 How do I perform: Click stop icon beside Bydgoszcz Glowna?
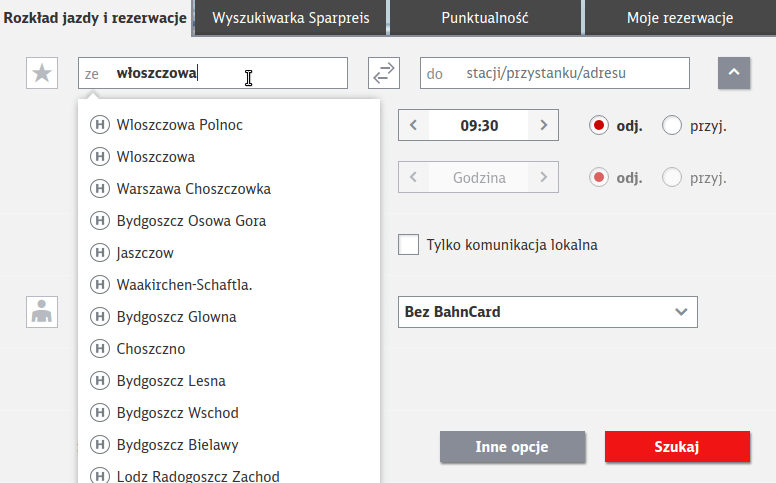point(99,317)
